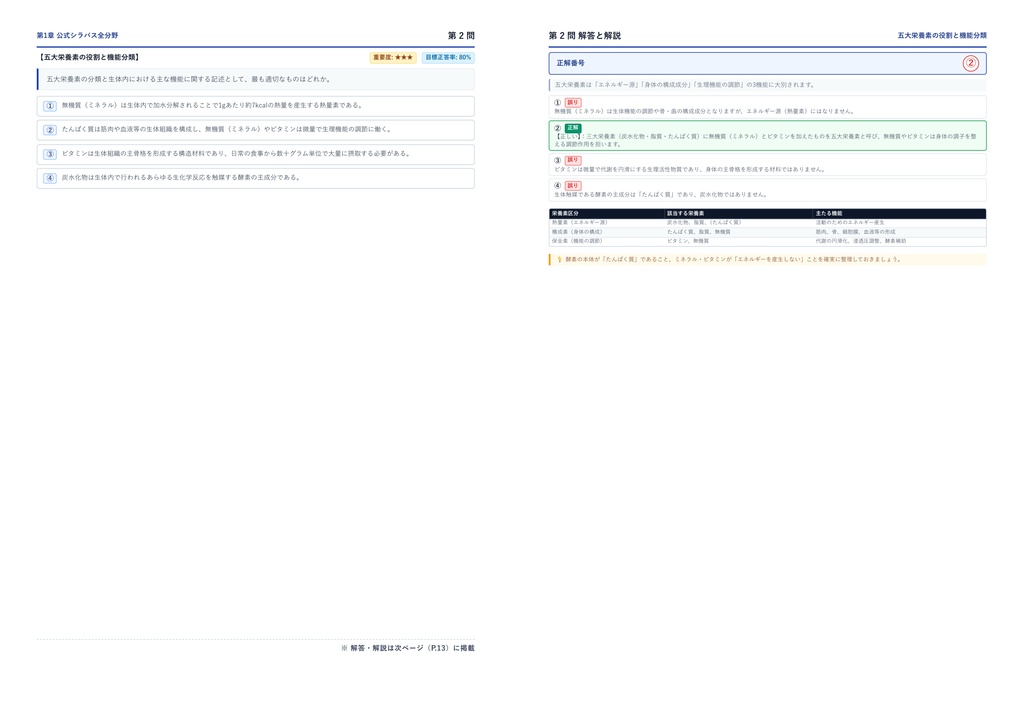The image size is (1024, 724).
Task: Click the footer note 解答・解説は次ページ（P.13）に掲載
Action: click(408, 648)
